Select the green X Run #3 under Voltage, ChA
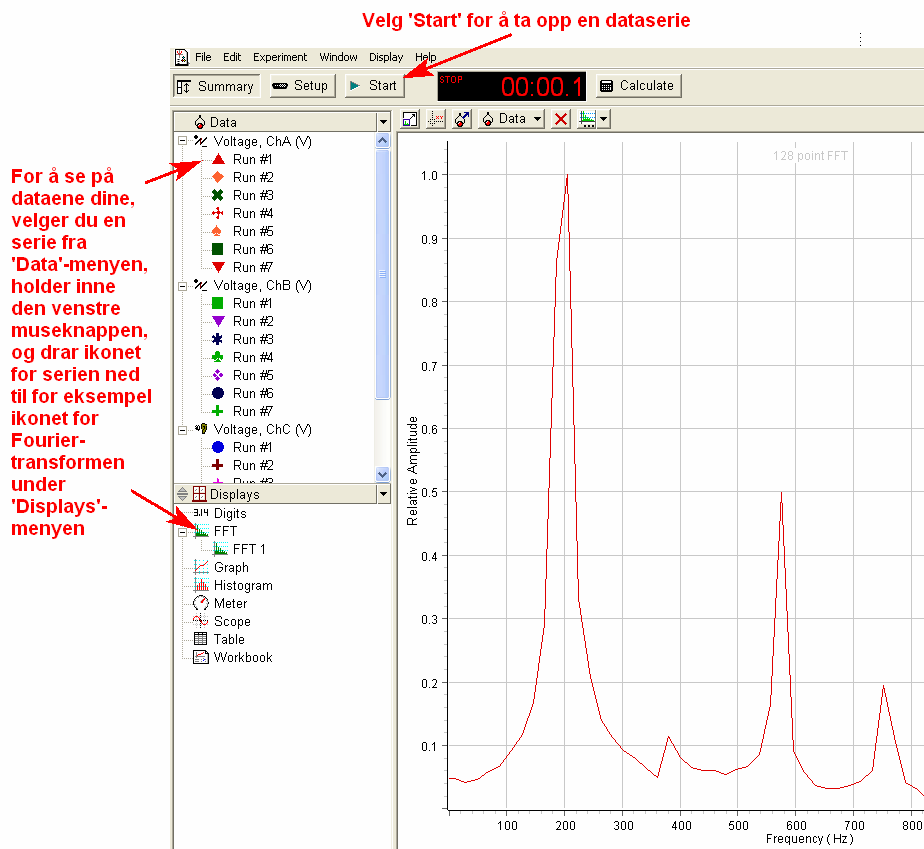 [x=243, y=196]
